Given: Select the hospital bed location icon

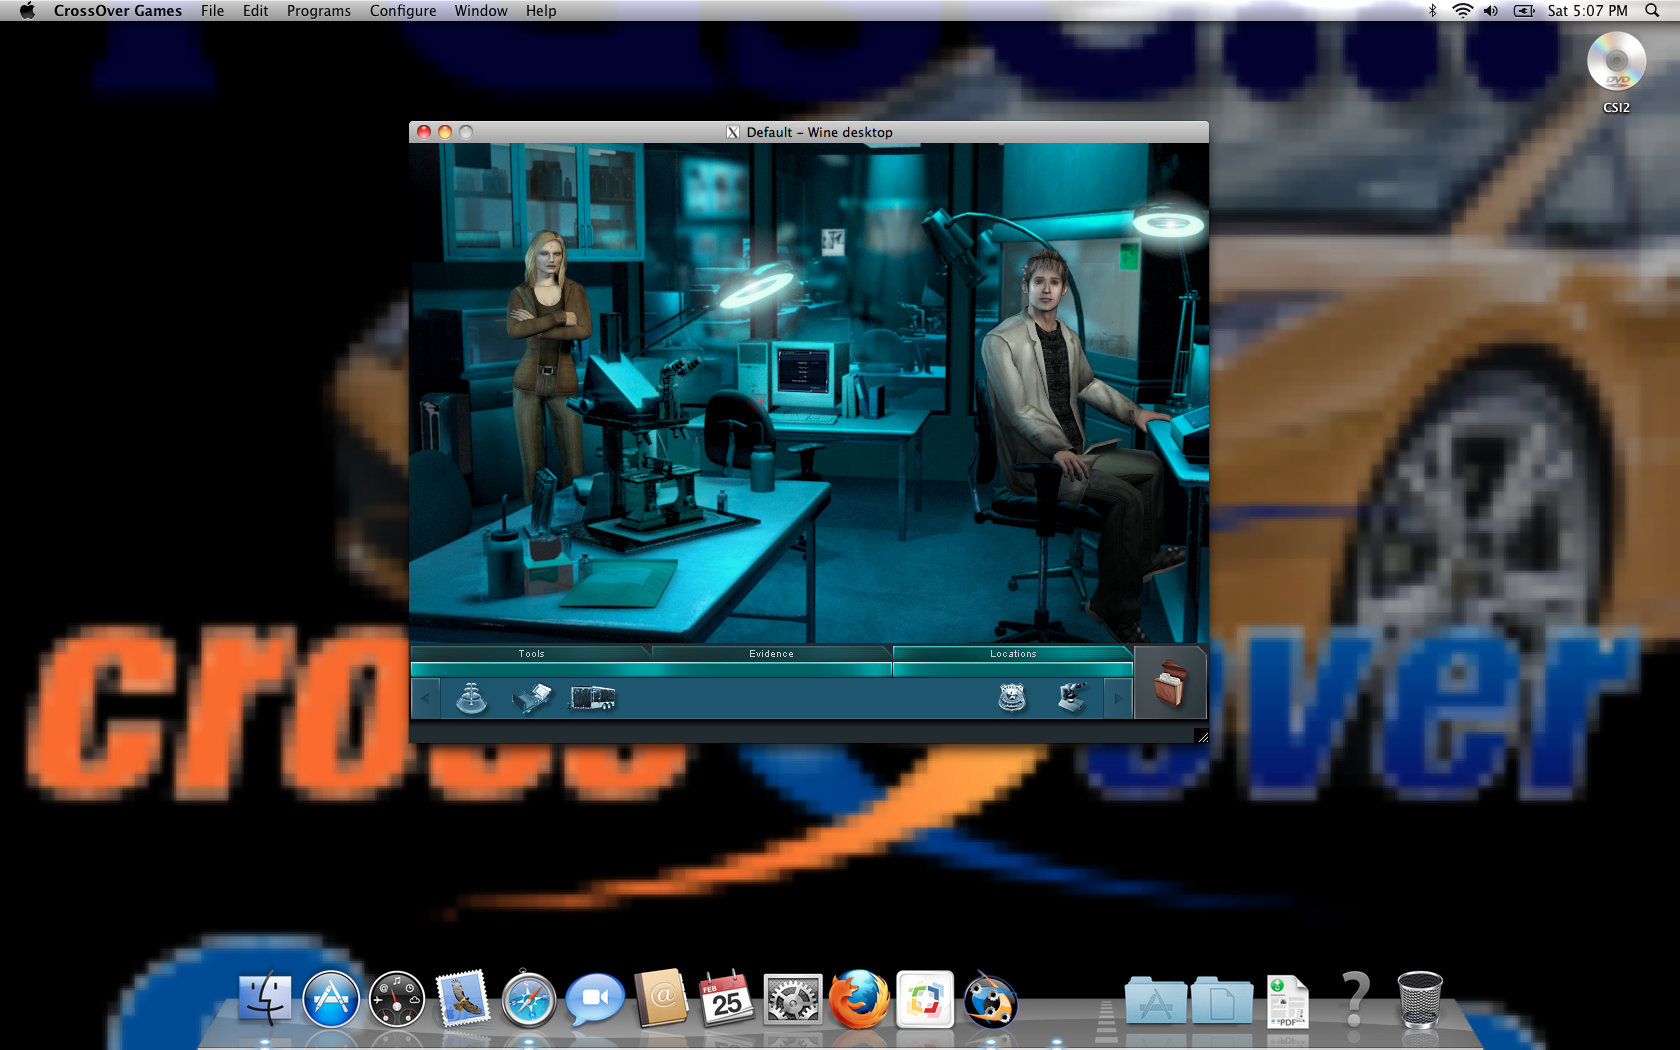Looking at the screenshot, I should point(532,697).
